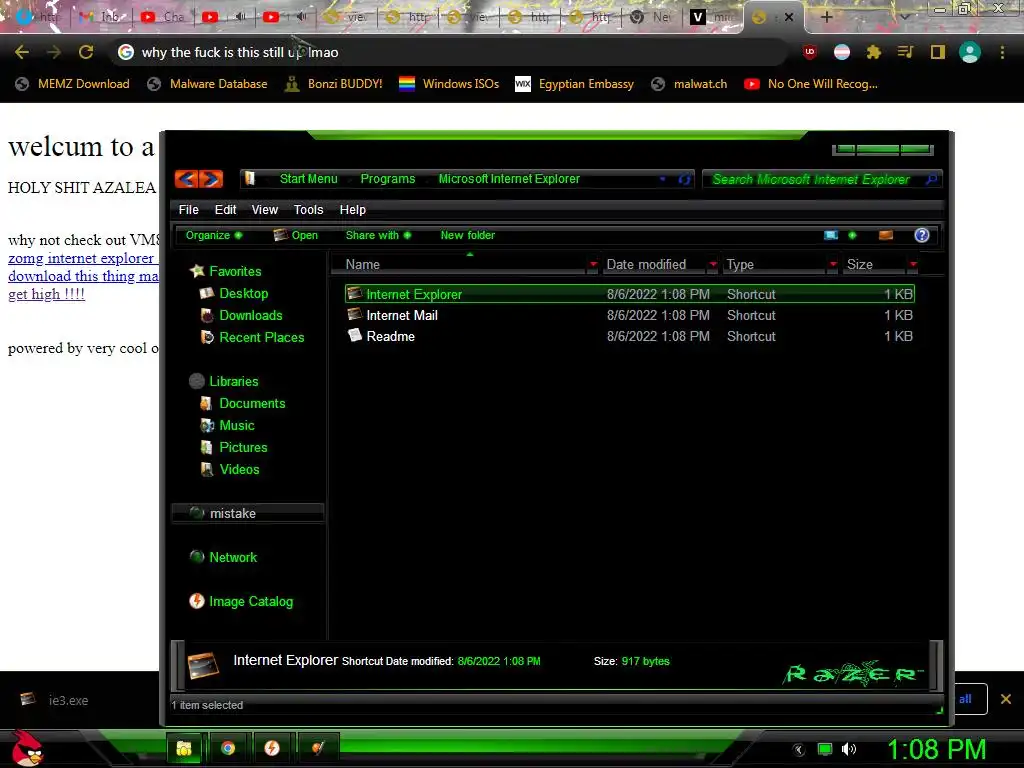The image size is (1024, 768).
Task: Open view options dropdown arrow
Action: pos(852,235)
